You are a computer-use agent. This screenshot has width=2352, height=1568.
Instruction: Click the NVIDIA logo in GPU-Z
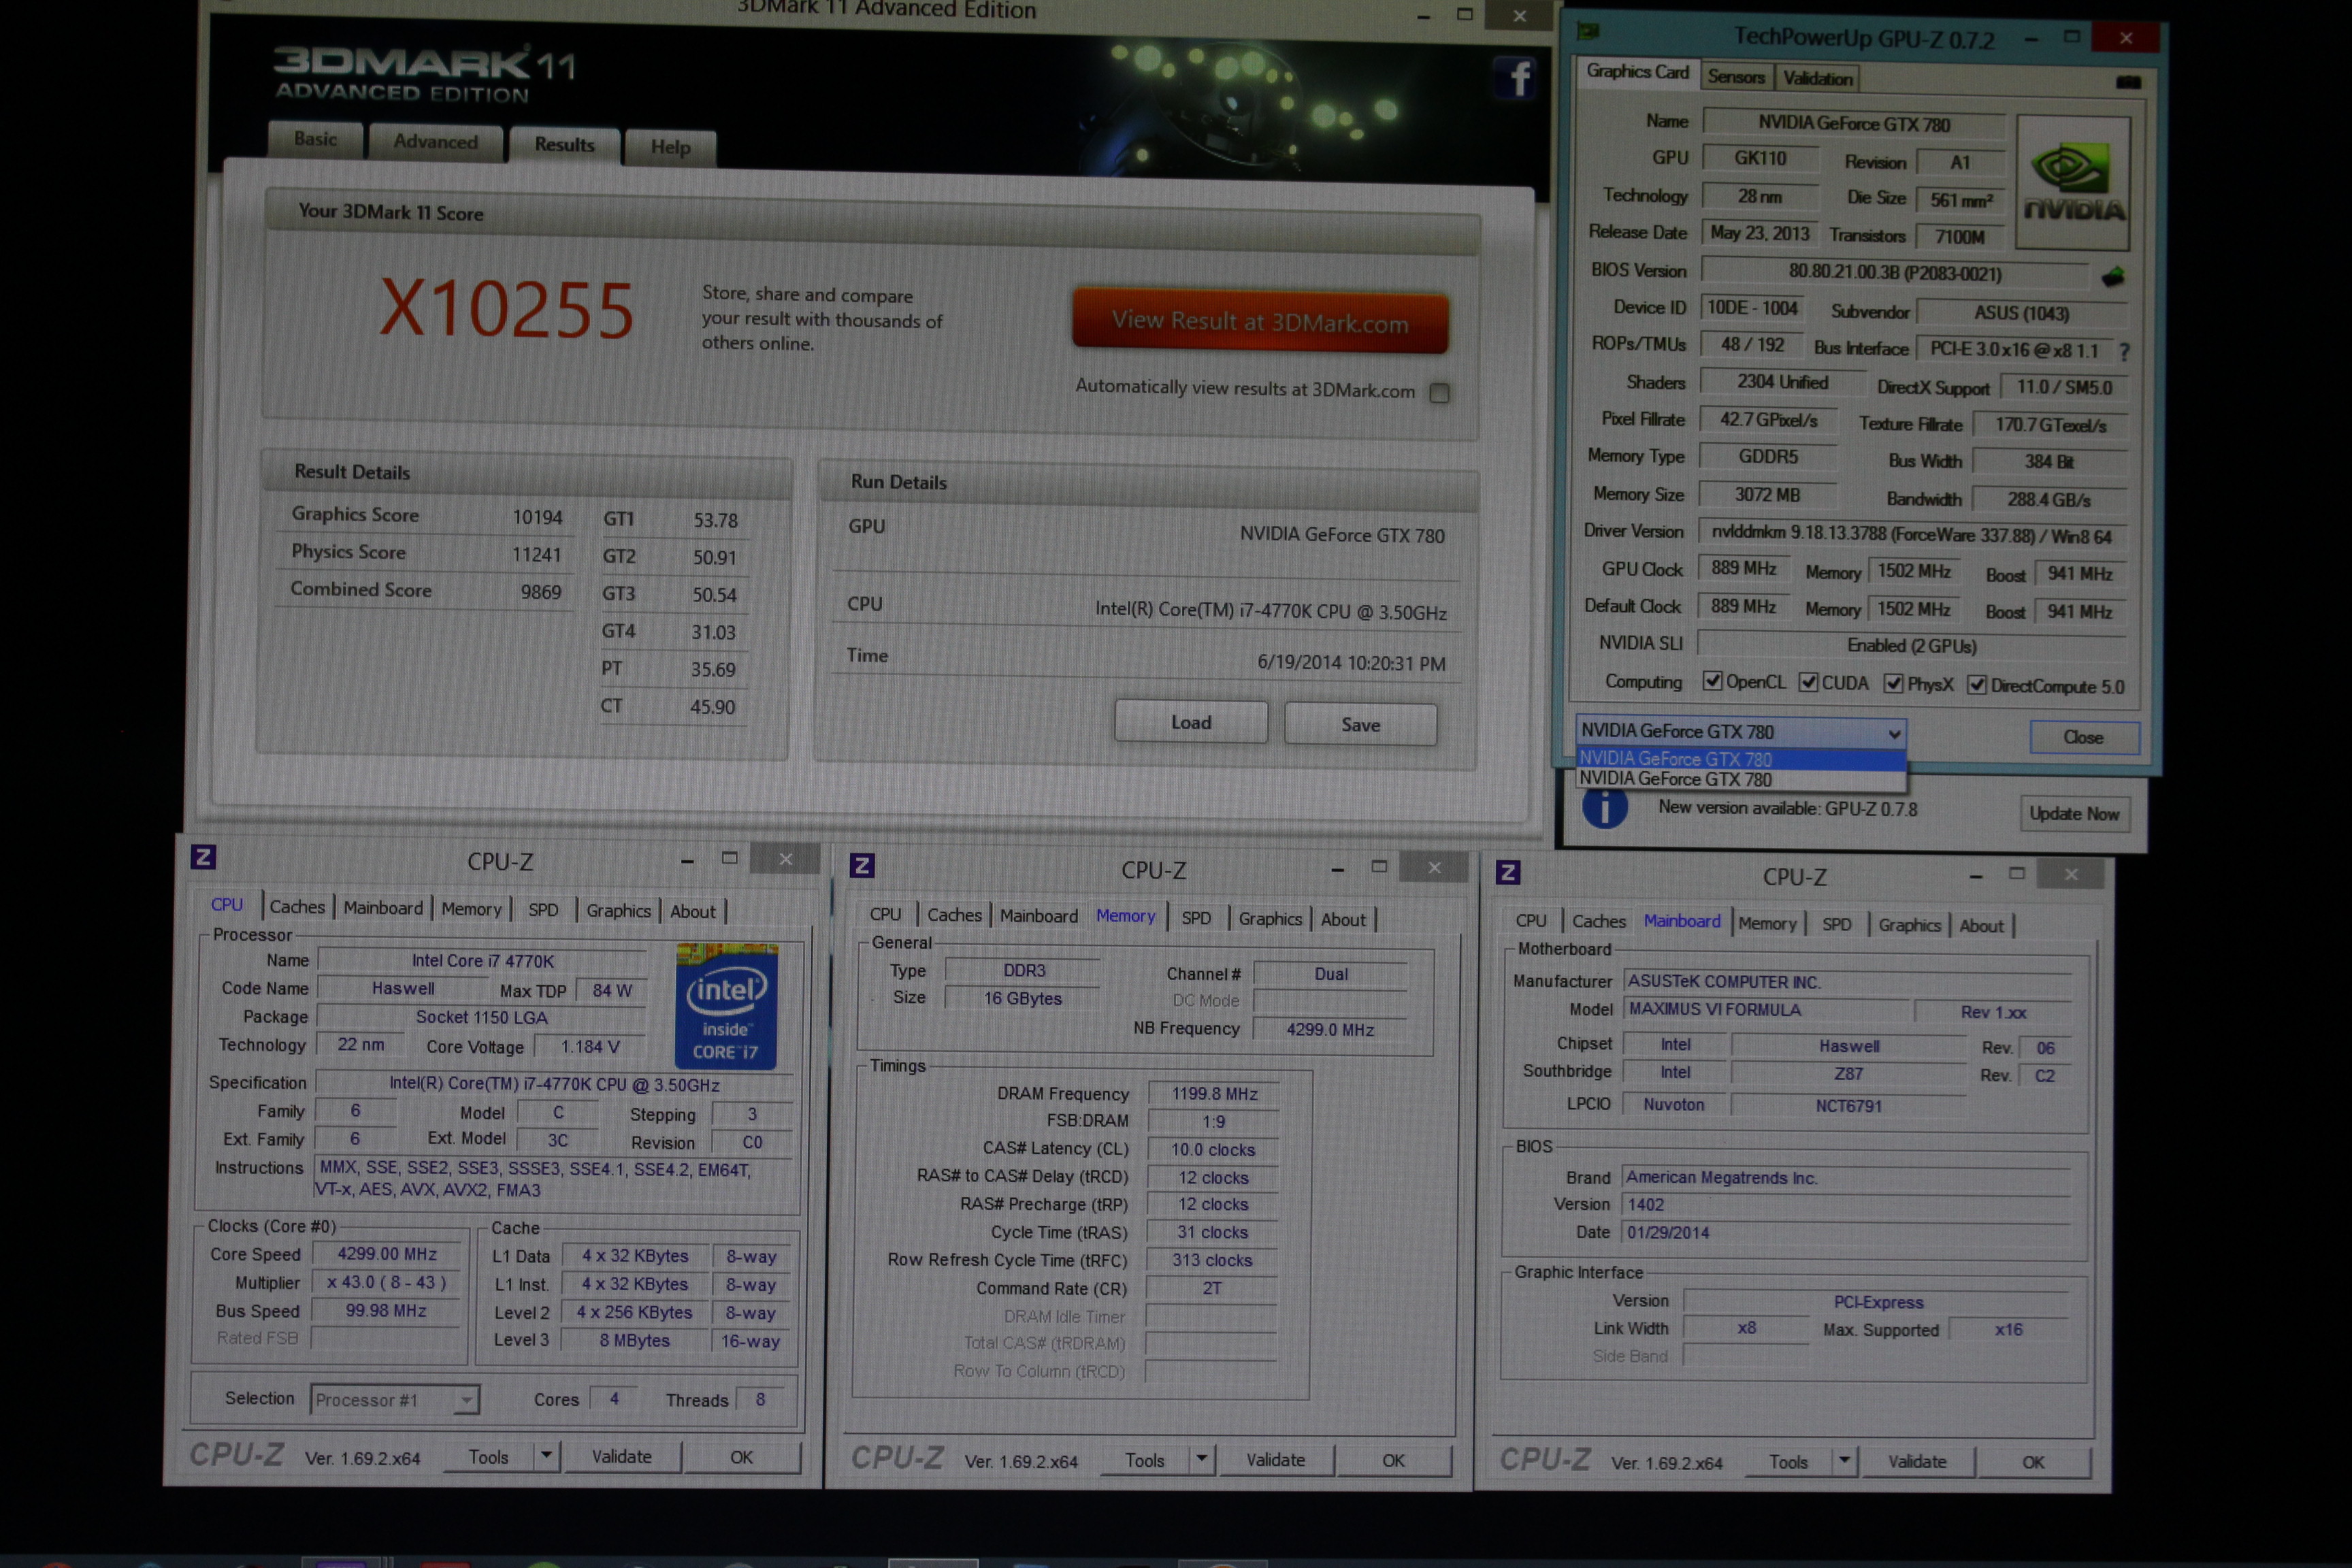2073,182
